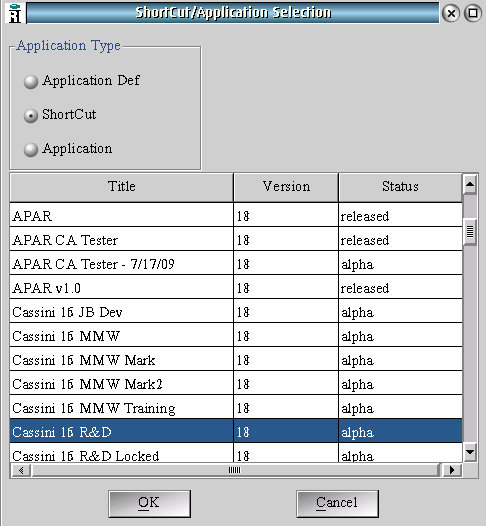Click the horizontal scrollbar right arrow
Viewport: 486px width, 526px height.
tap(452, 470)
